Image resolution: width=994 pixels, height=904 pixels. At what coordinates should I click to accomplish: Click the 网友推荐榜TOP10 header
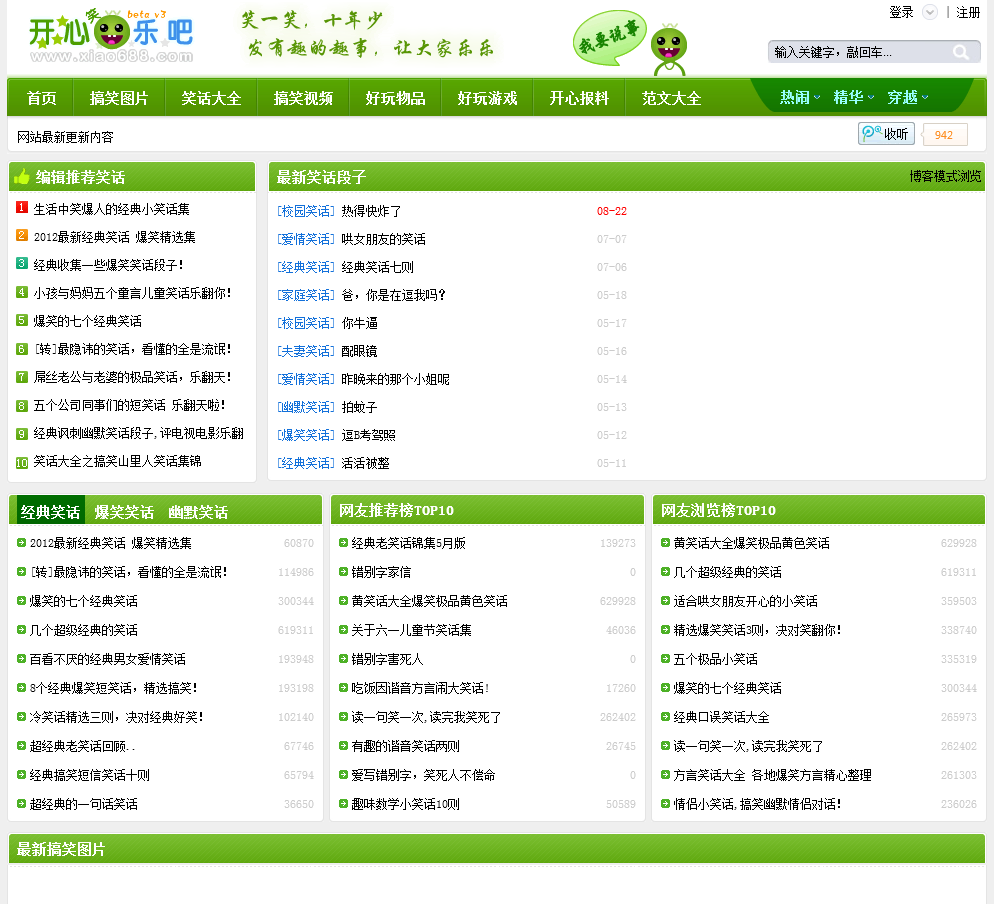tap(396, 510)
